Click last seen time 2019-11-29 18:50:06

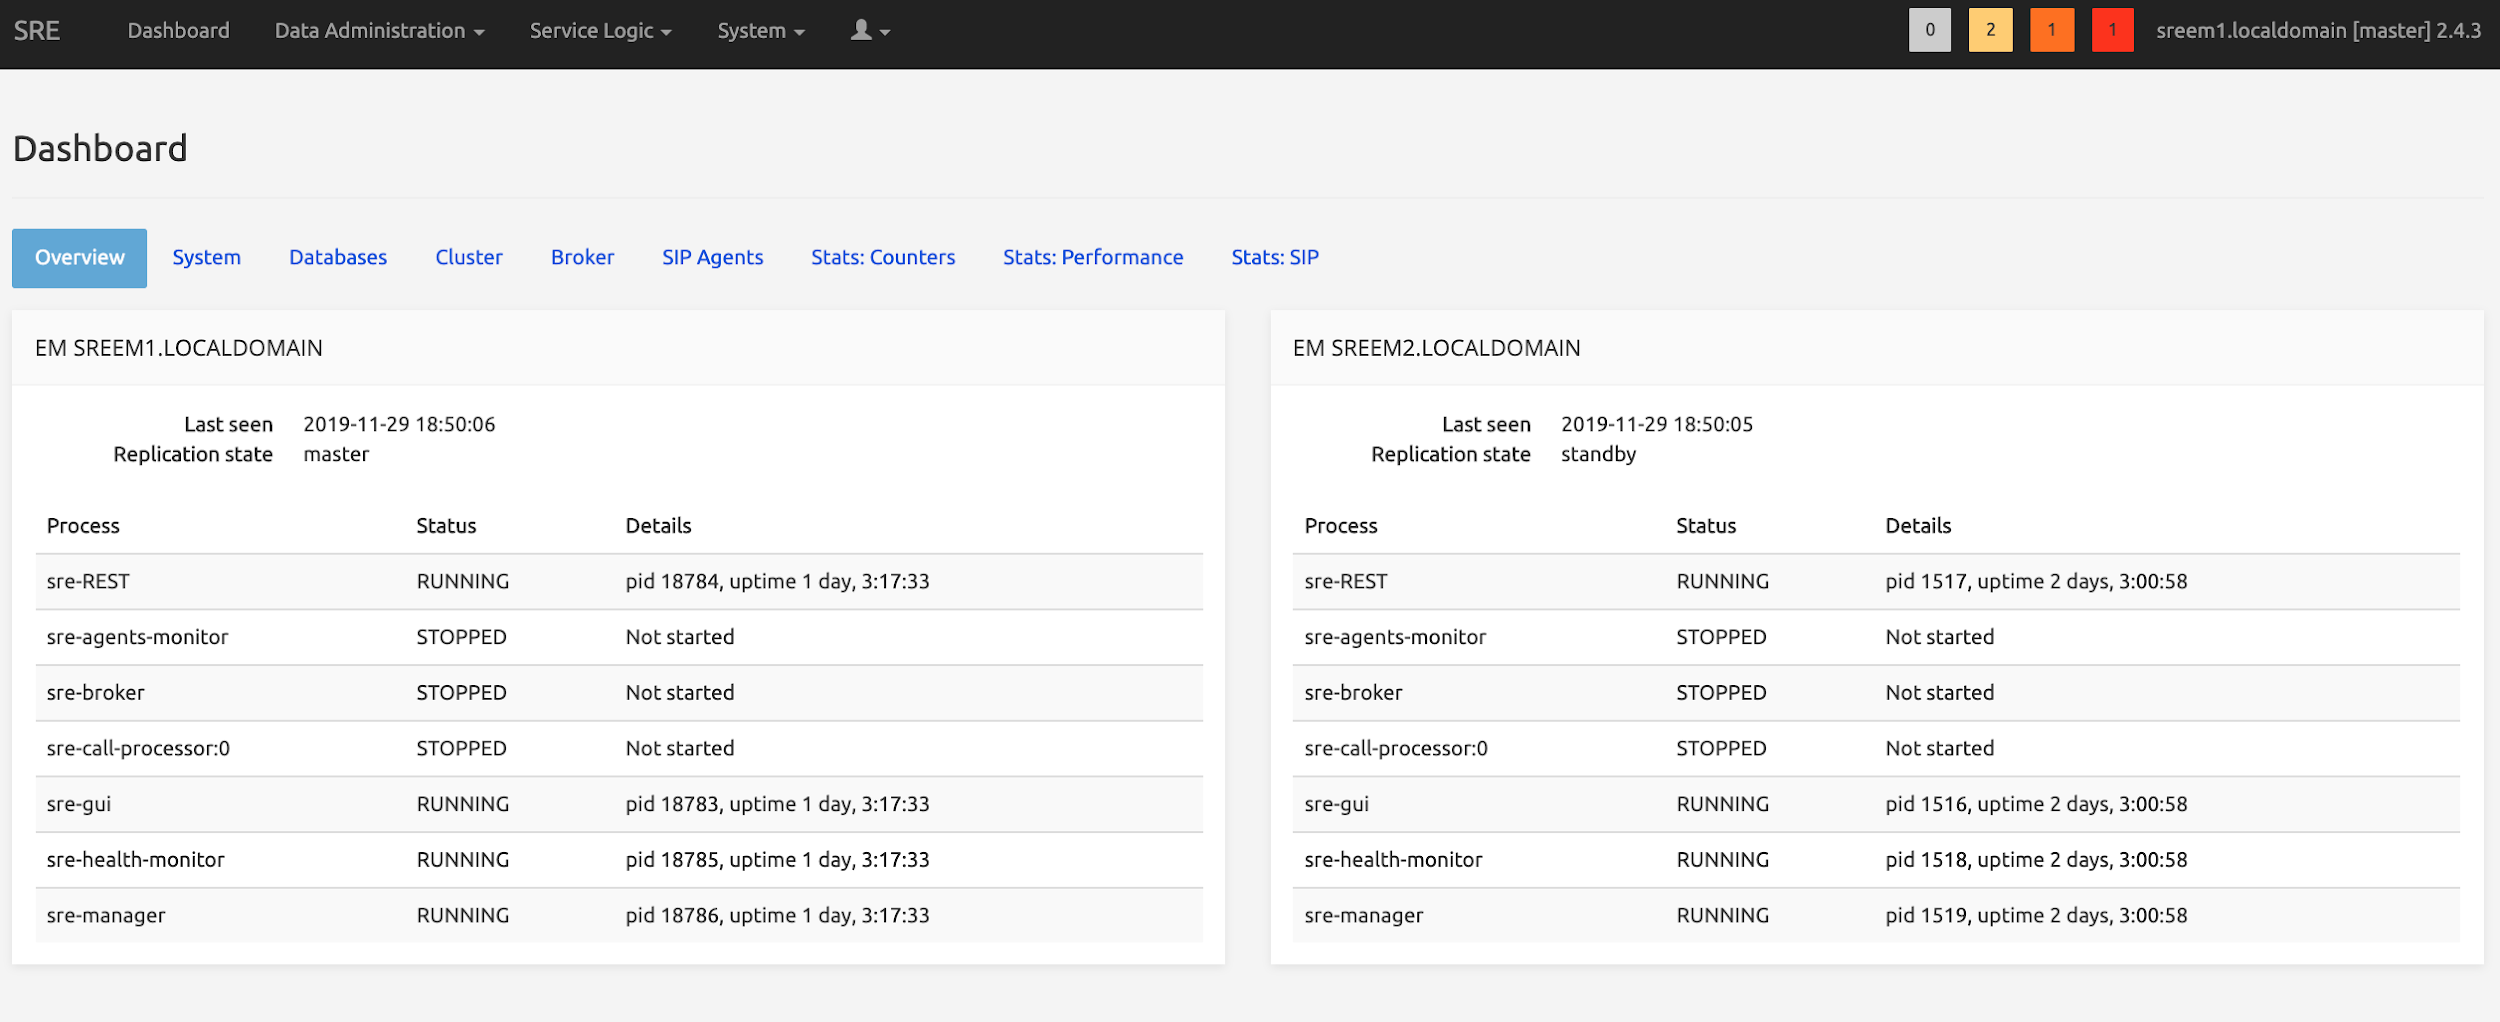(x=399, y=424)
